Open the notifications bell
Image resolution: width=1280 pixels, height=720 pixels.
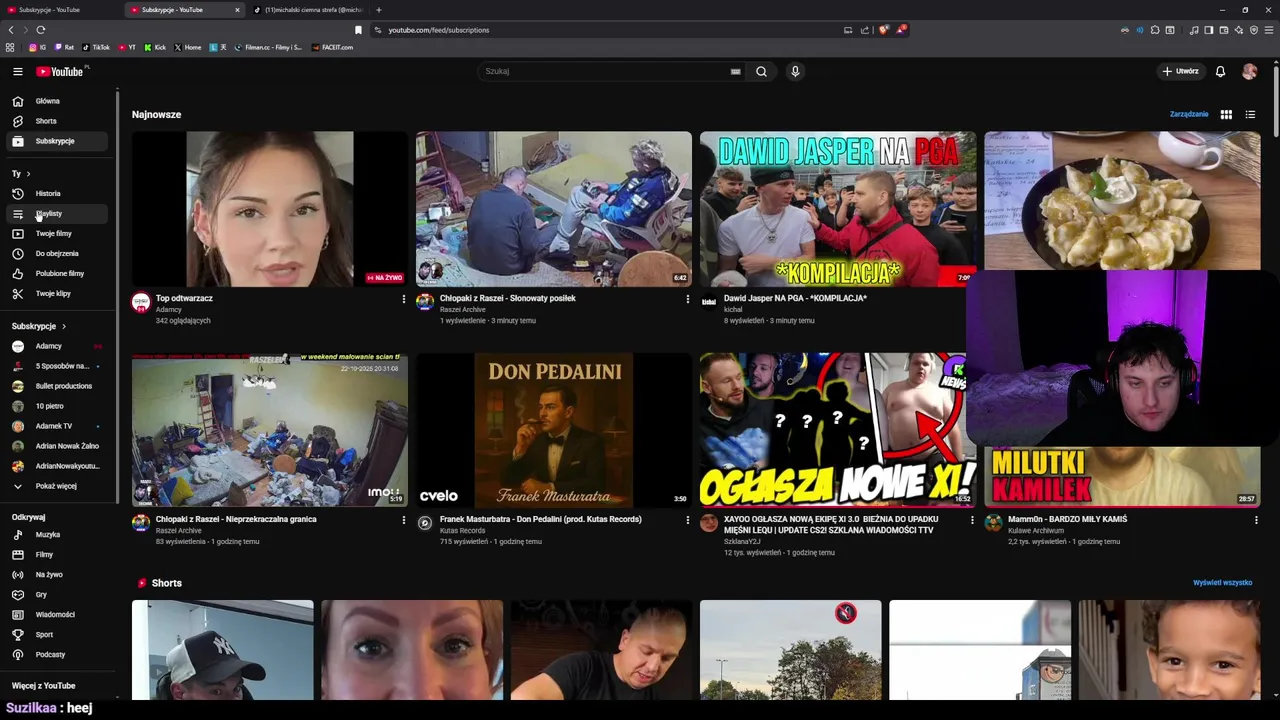click(x=1220, y=71)
